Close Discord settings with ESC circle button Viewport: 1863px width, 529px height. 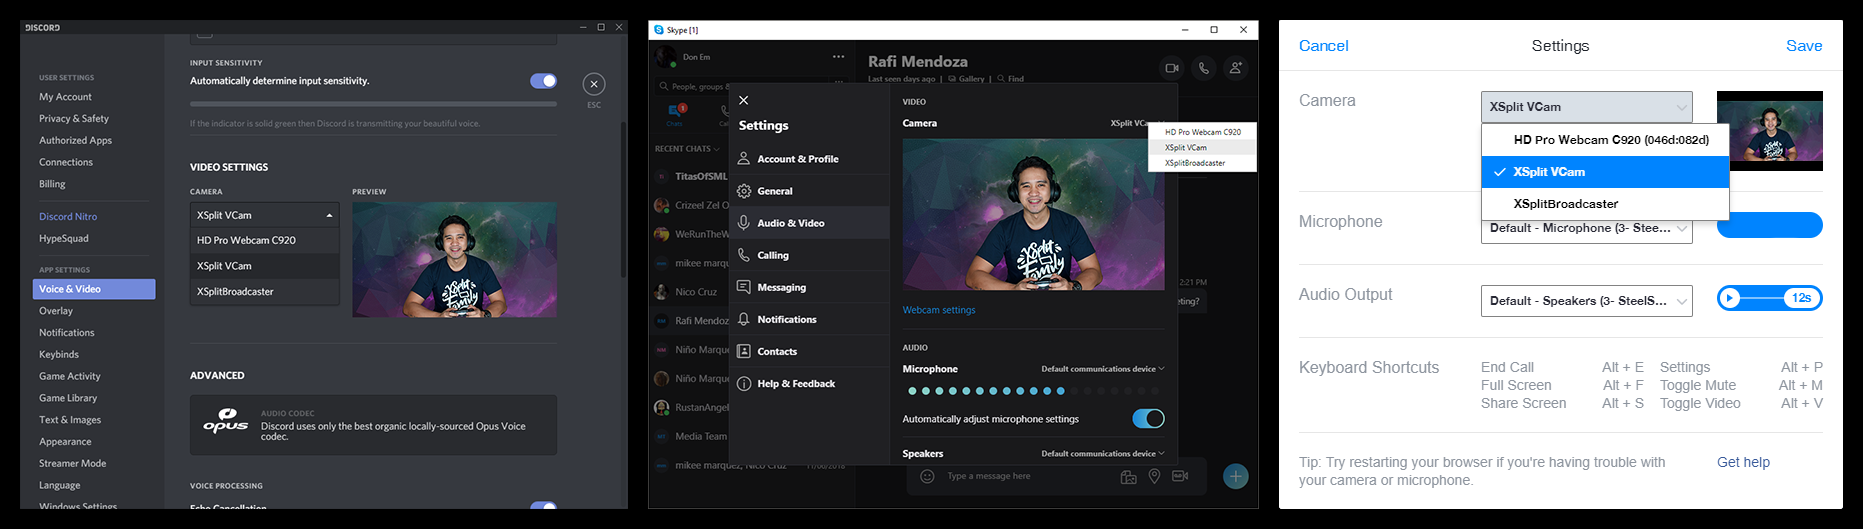pyautogui.click(x=594, y=84)
